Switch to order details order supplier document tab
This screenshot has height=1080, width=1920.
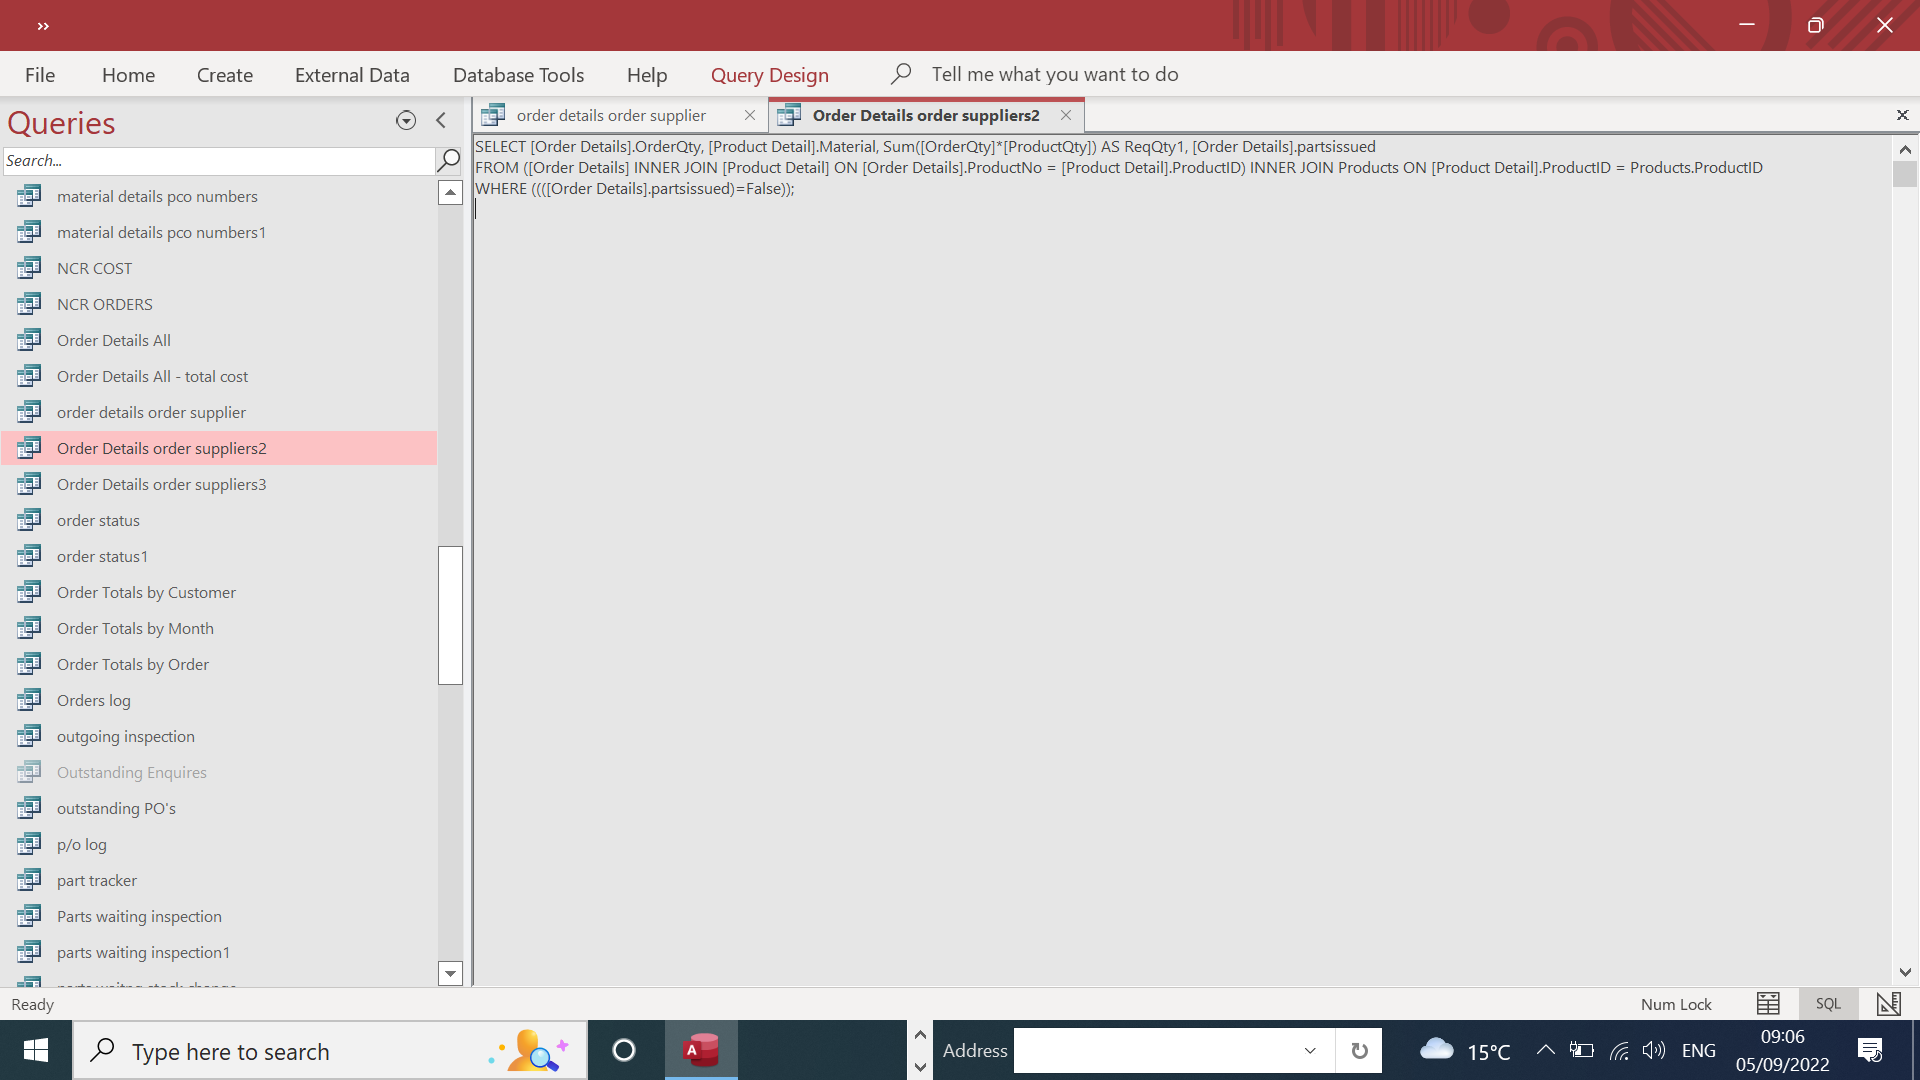(x=611, y=115)
